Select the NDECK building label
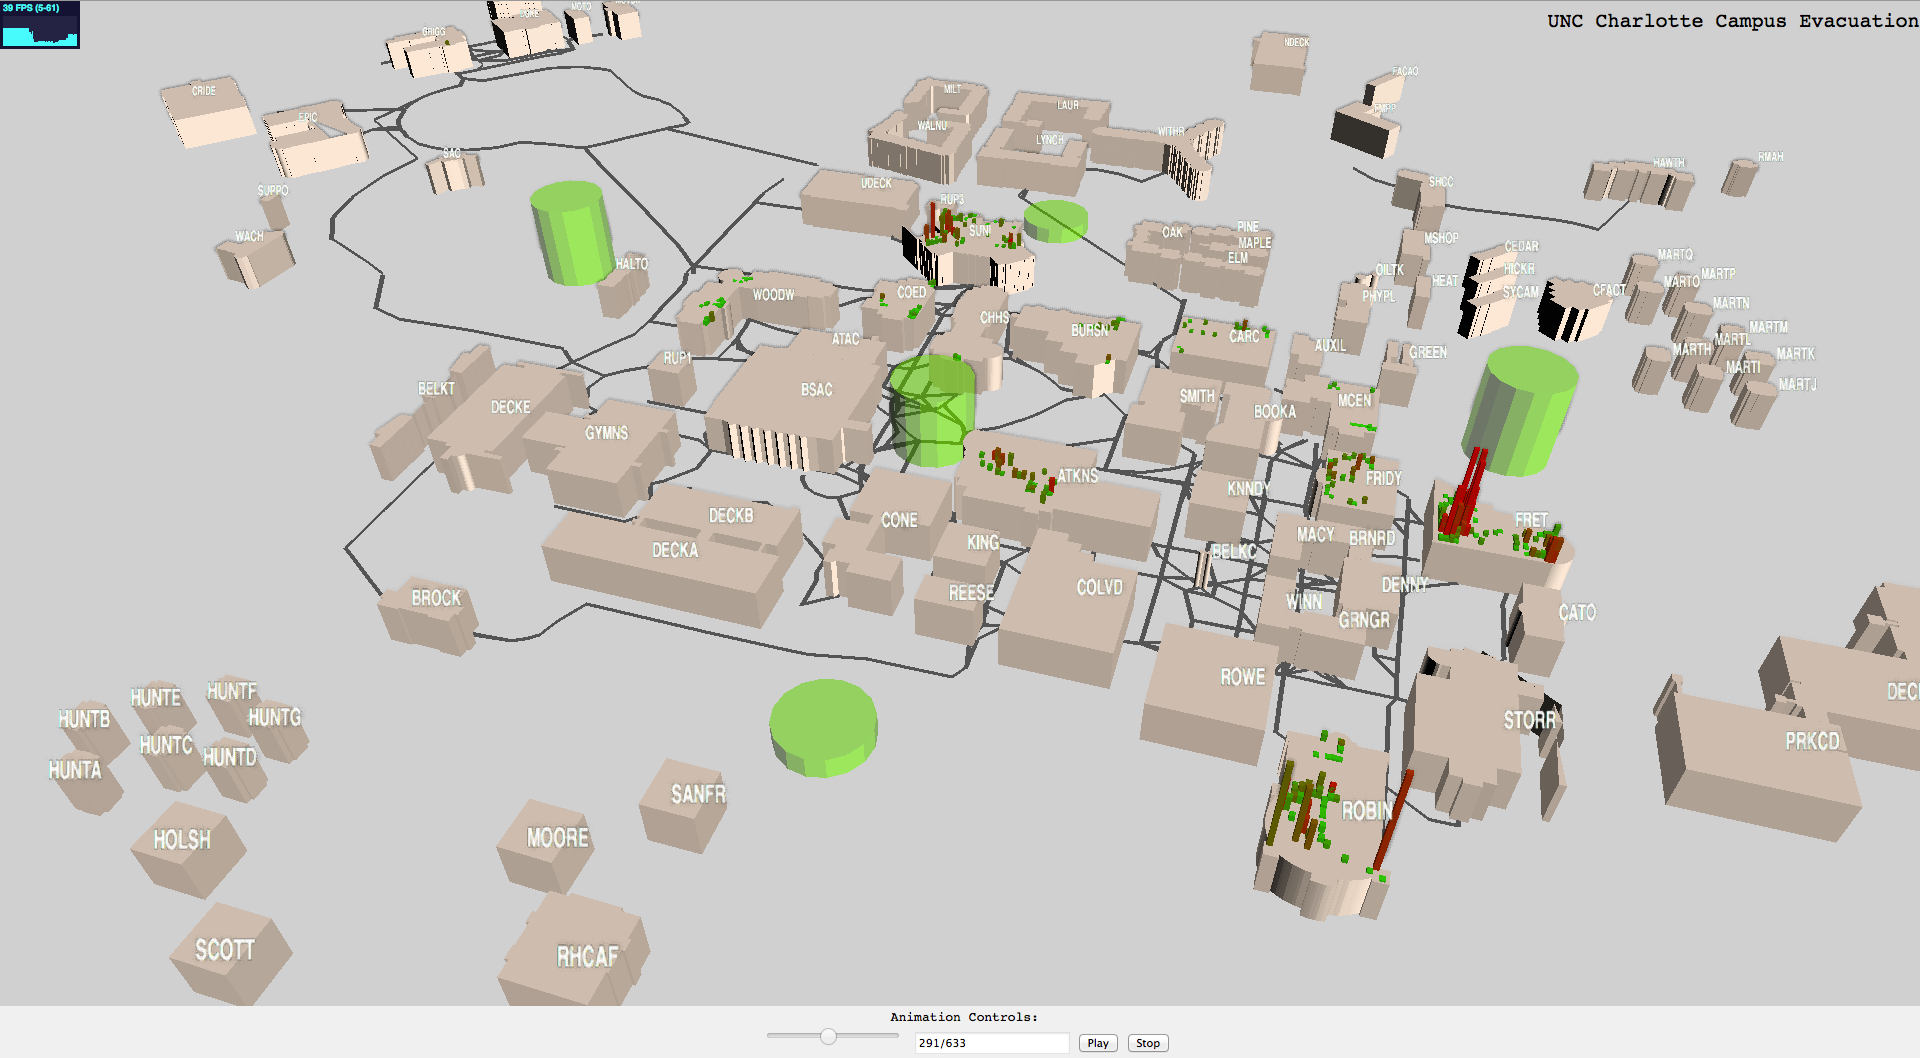This screenshot has width=1920, height=1058. point(1296,42)
